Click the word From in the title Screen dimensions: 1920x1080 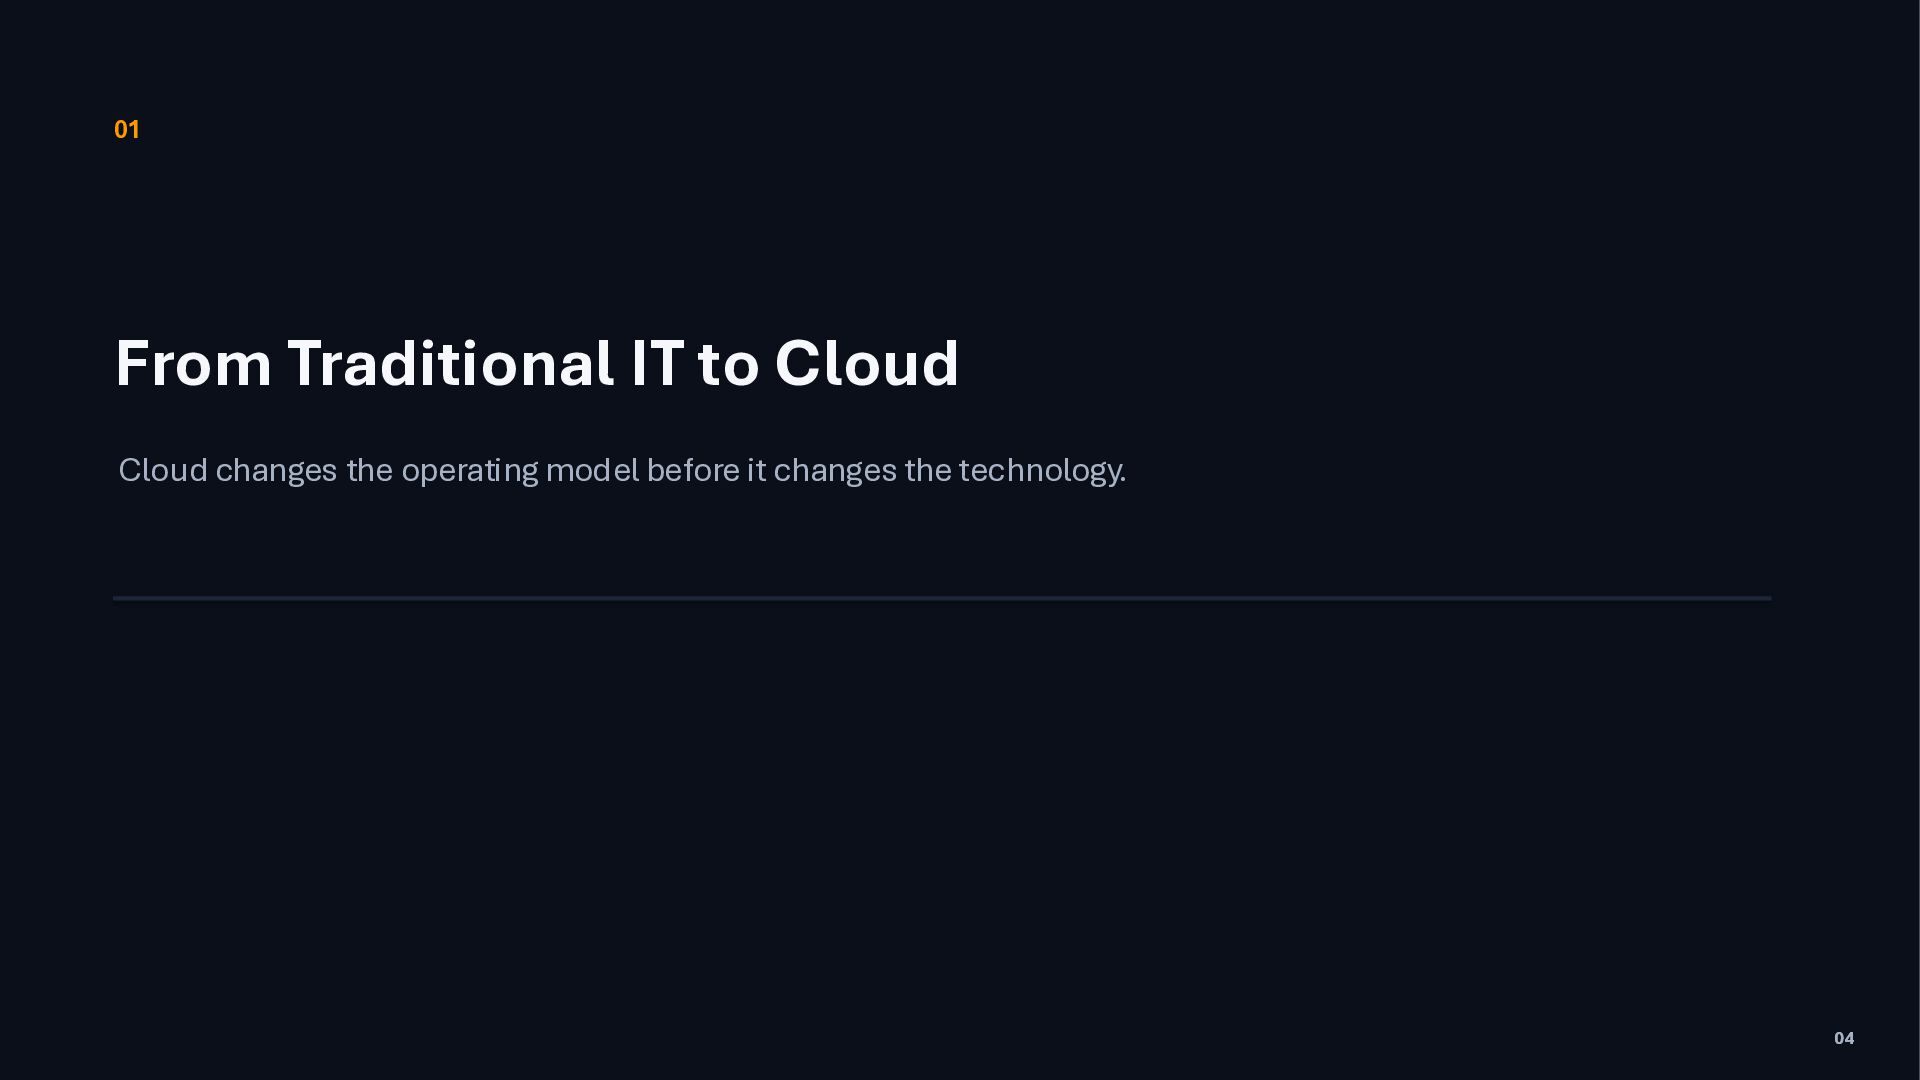[194, 363]
